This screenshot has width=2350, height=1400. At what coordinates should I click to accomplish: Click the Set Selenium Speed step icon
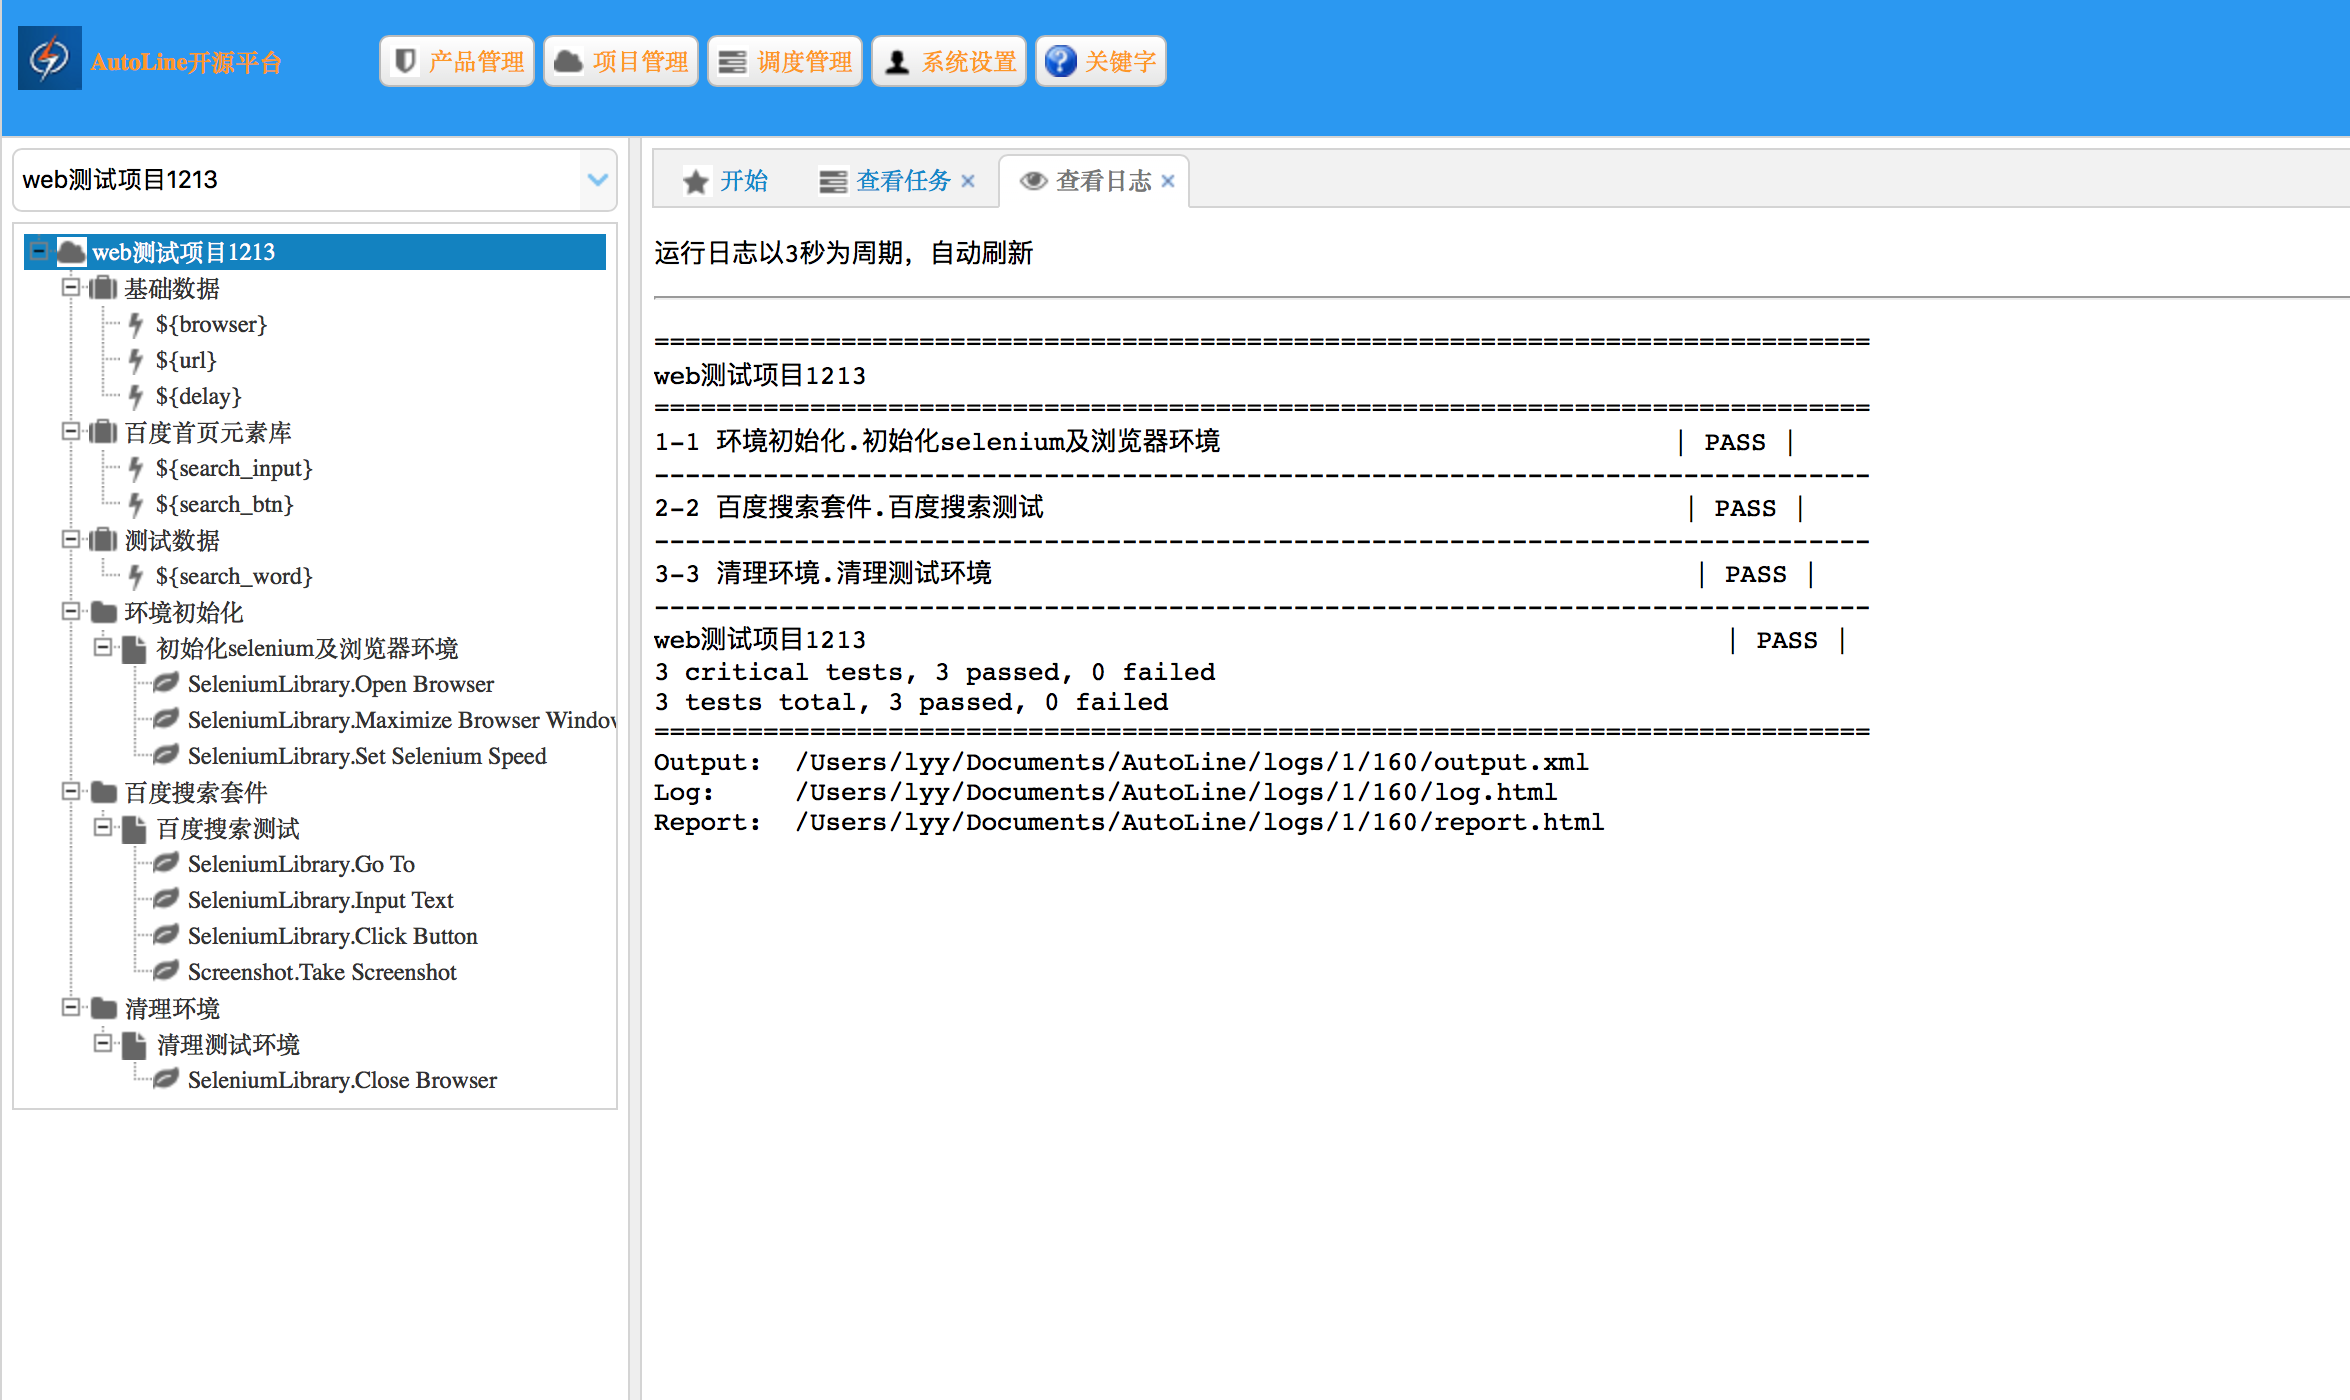(x=166, y=755)
